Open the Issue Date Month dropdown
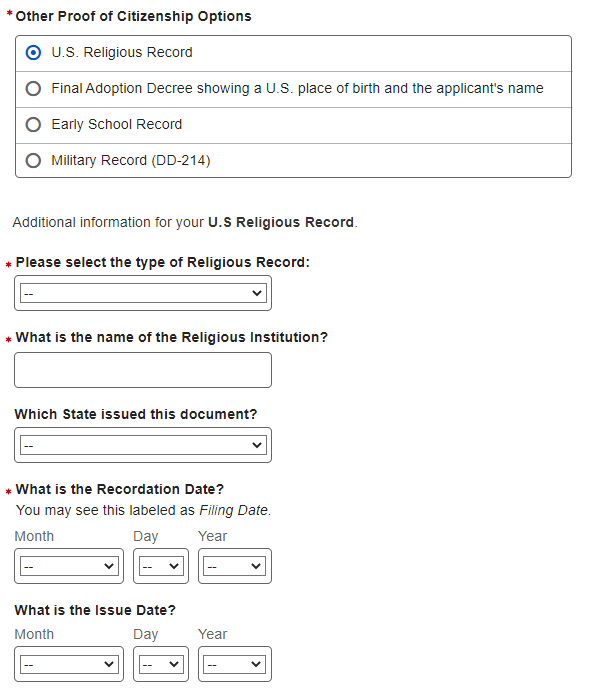The height and width of the screenshot is (700, 610). pyautogui.click(x=69, y=664)
